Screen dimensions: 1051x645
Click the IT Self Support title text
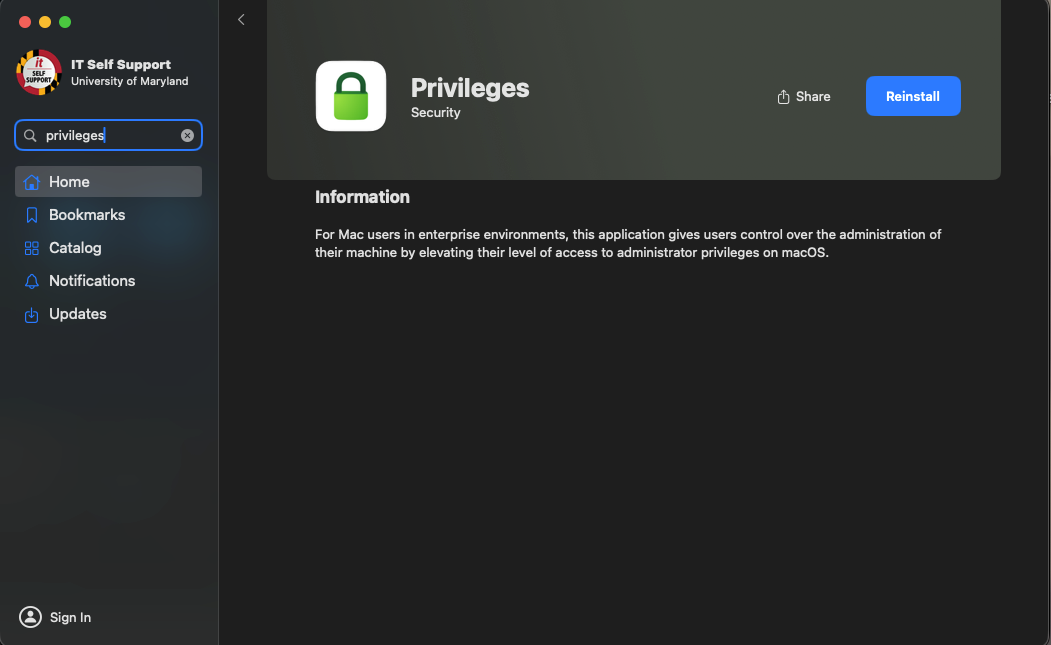(121, 64)
